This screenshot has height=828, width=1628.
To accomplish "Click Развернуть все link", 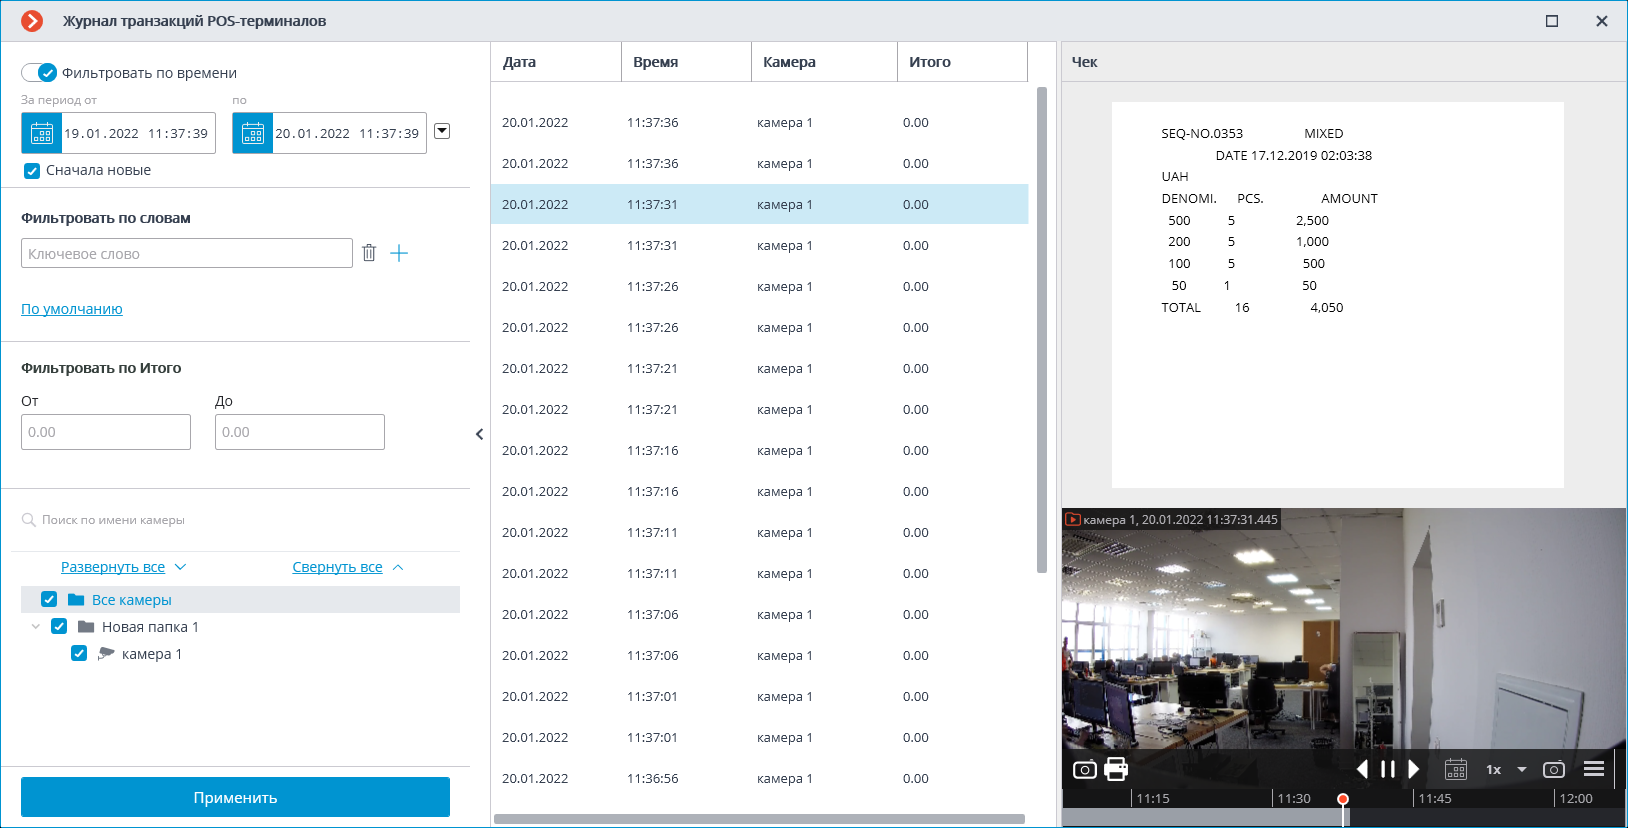I will click(113, 567).
